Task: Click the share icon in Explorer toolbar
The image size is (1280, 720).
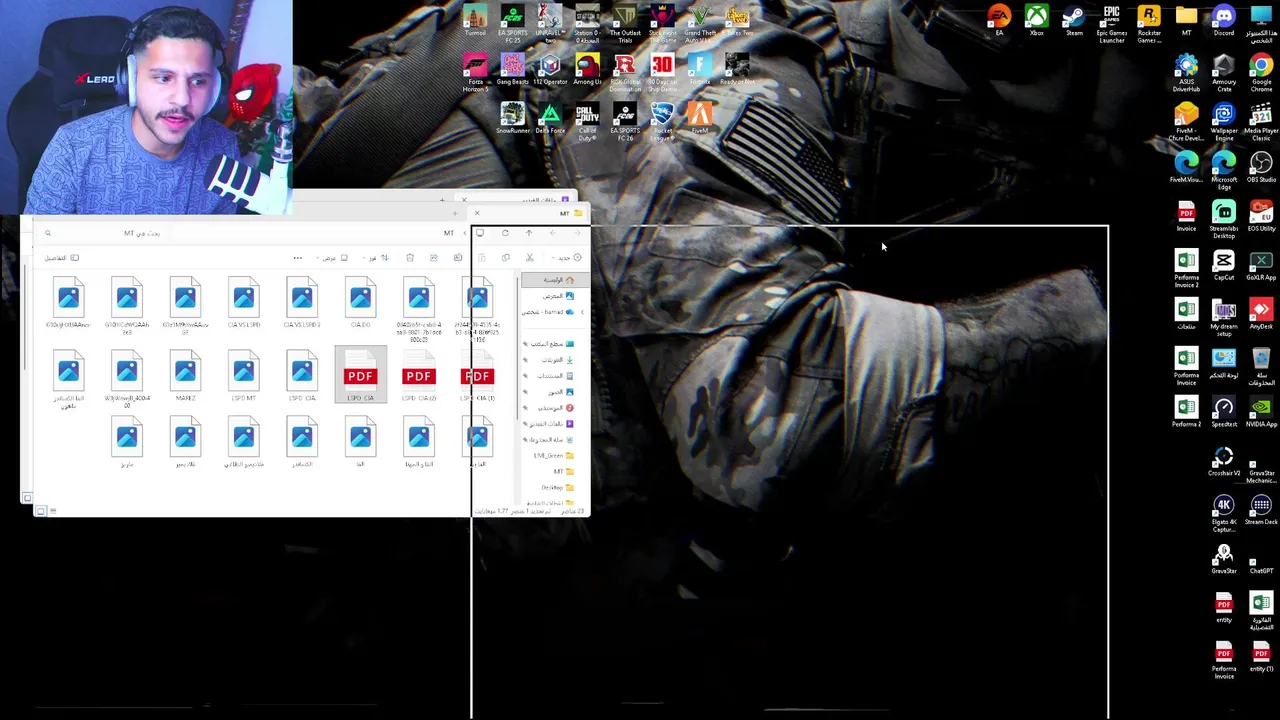Action: coord(434,258)
